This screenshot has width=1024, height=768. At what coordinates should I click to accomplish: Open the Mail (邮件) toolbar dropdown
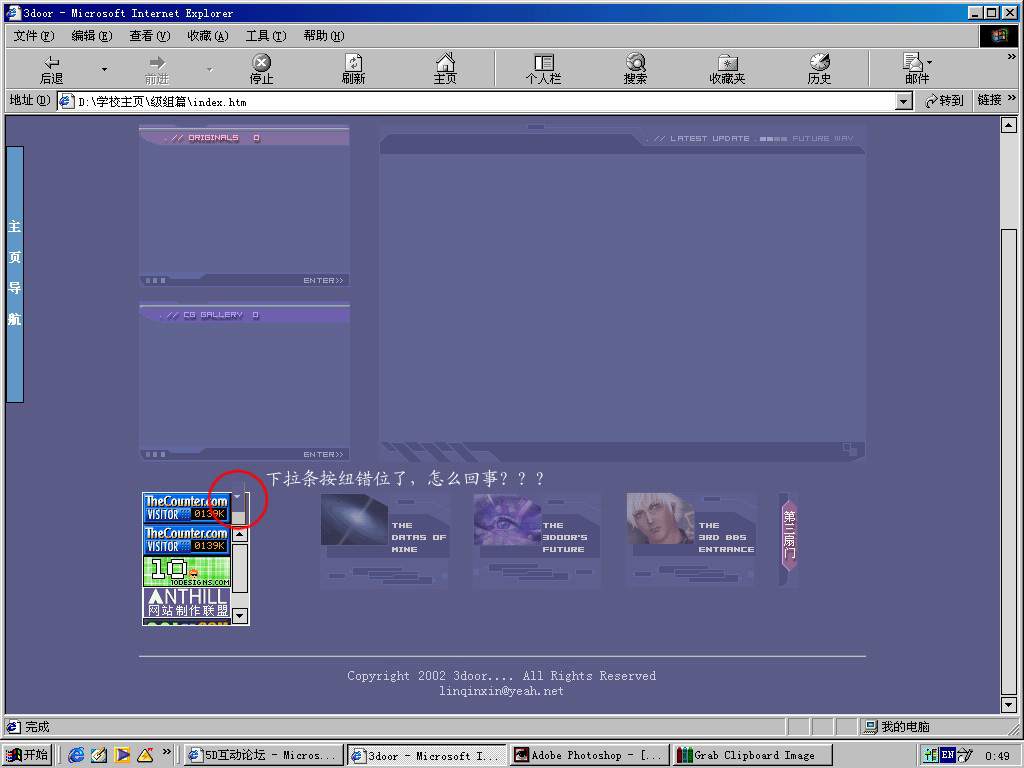pos(916,68)
